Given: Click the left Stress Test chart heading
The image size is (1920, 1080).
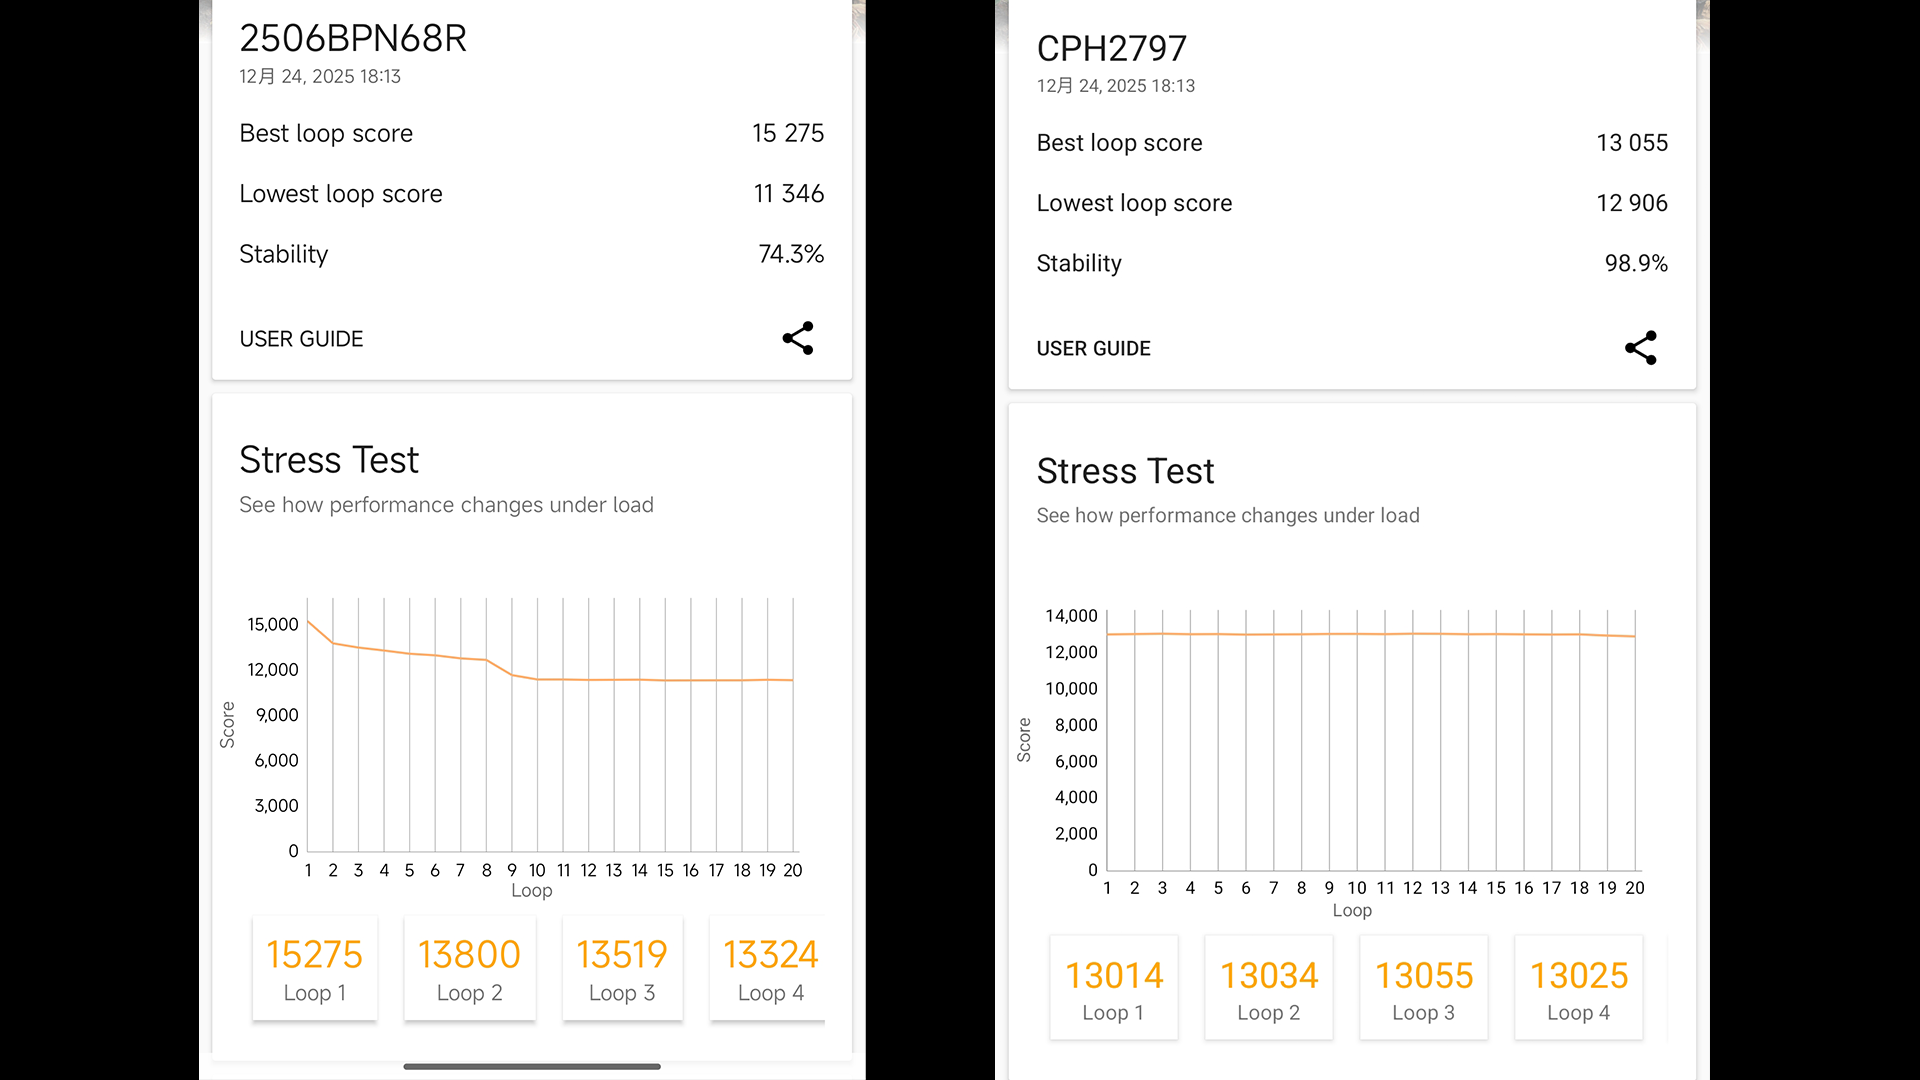Looking at the screenshot, I should click(329, 460).
